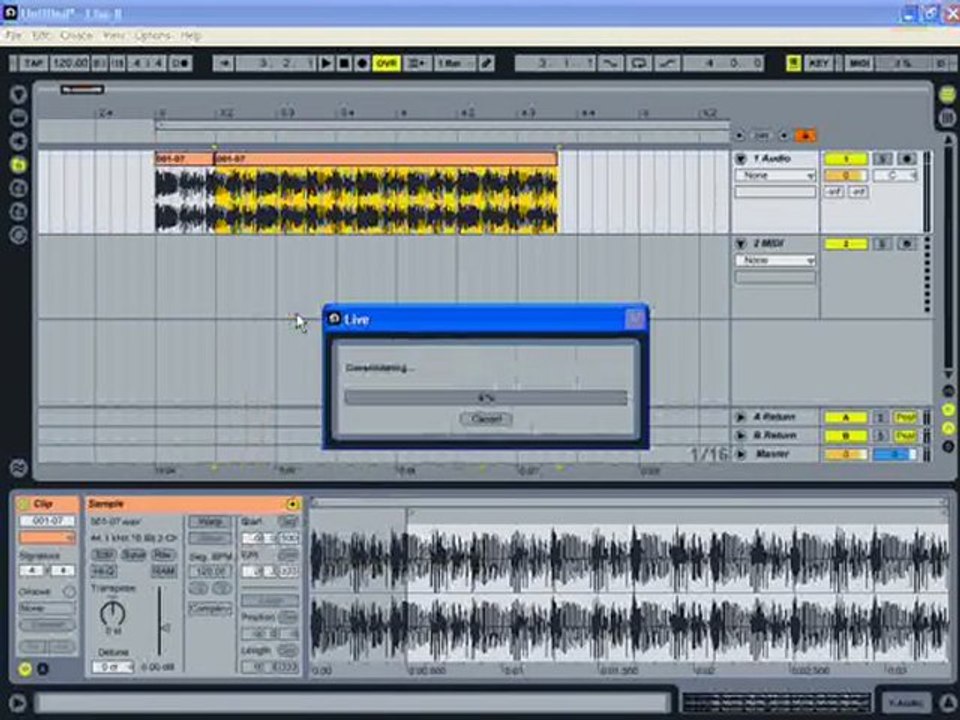Click the Follow button in transport
The height and width of the screenshot is (720, 960).
coord(224,63)
